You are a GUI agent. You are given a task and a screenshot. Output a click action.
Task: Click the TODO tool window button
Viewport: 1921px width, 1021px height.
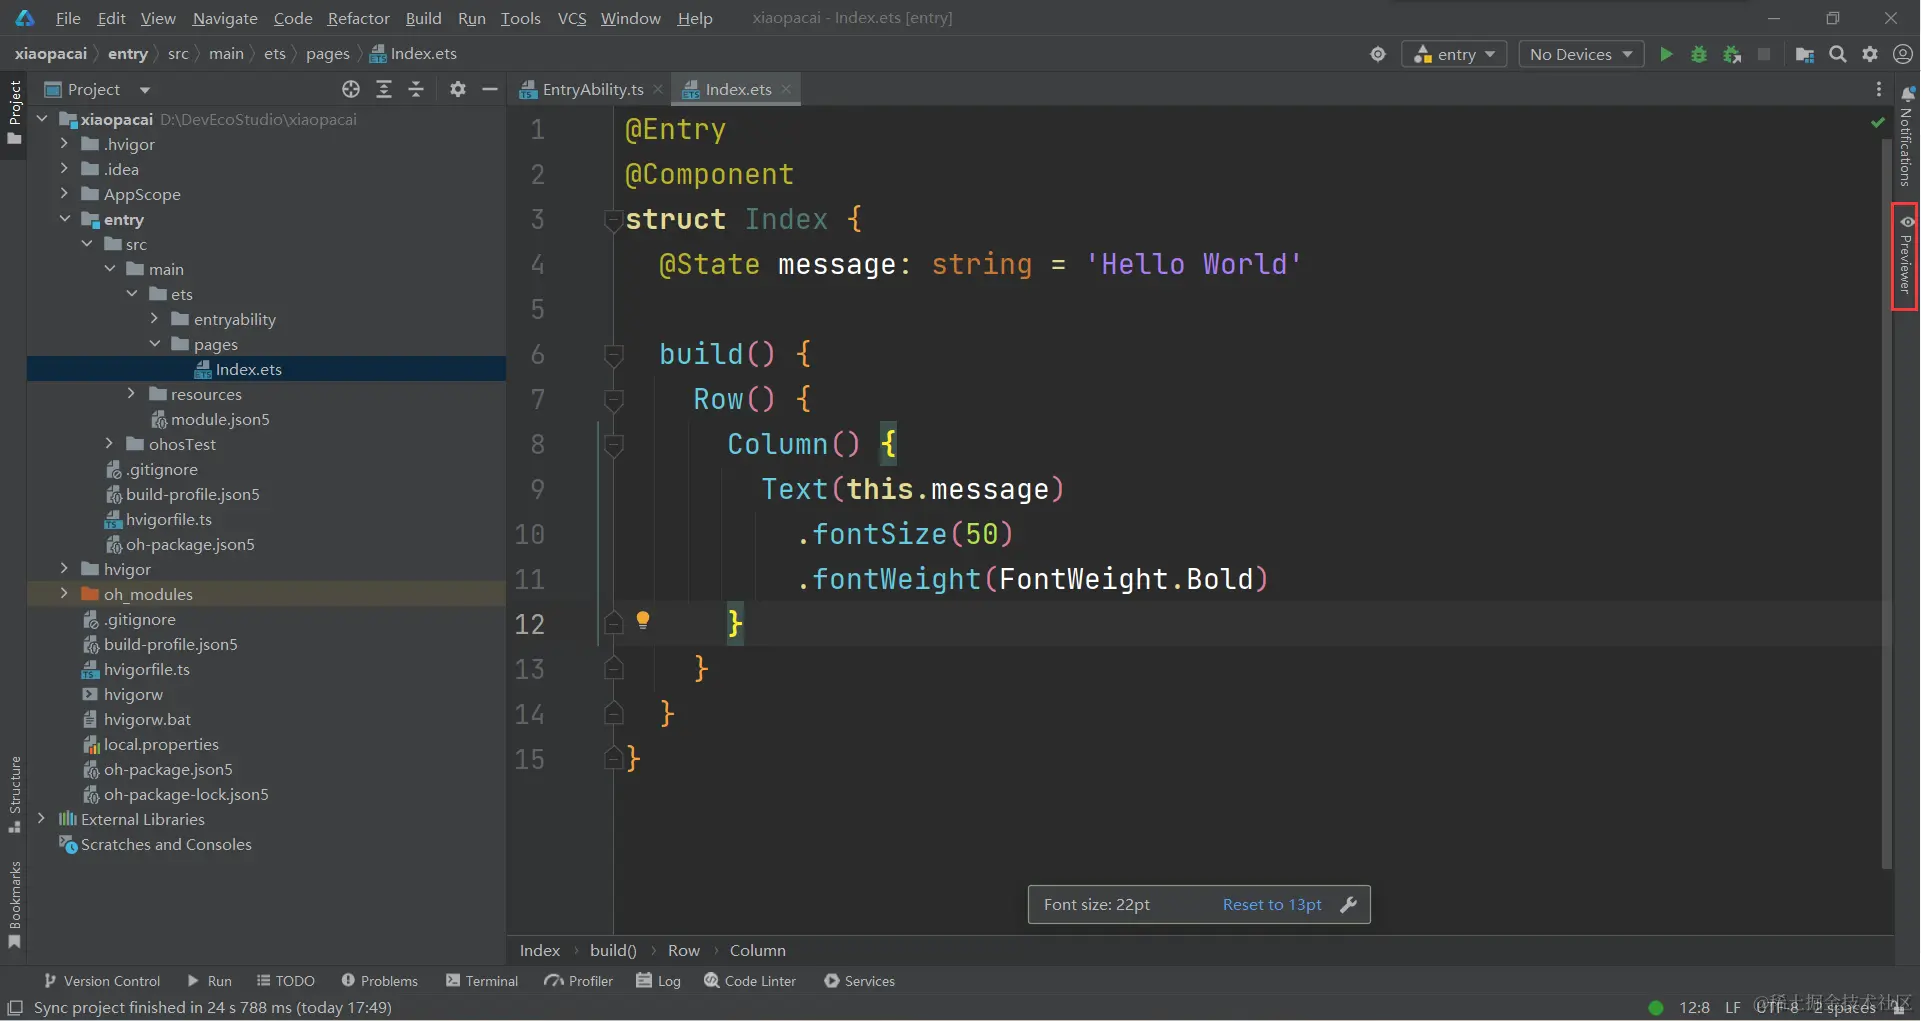[286, 981]
